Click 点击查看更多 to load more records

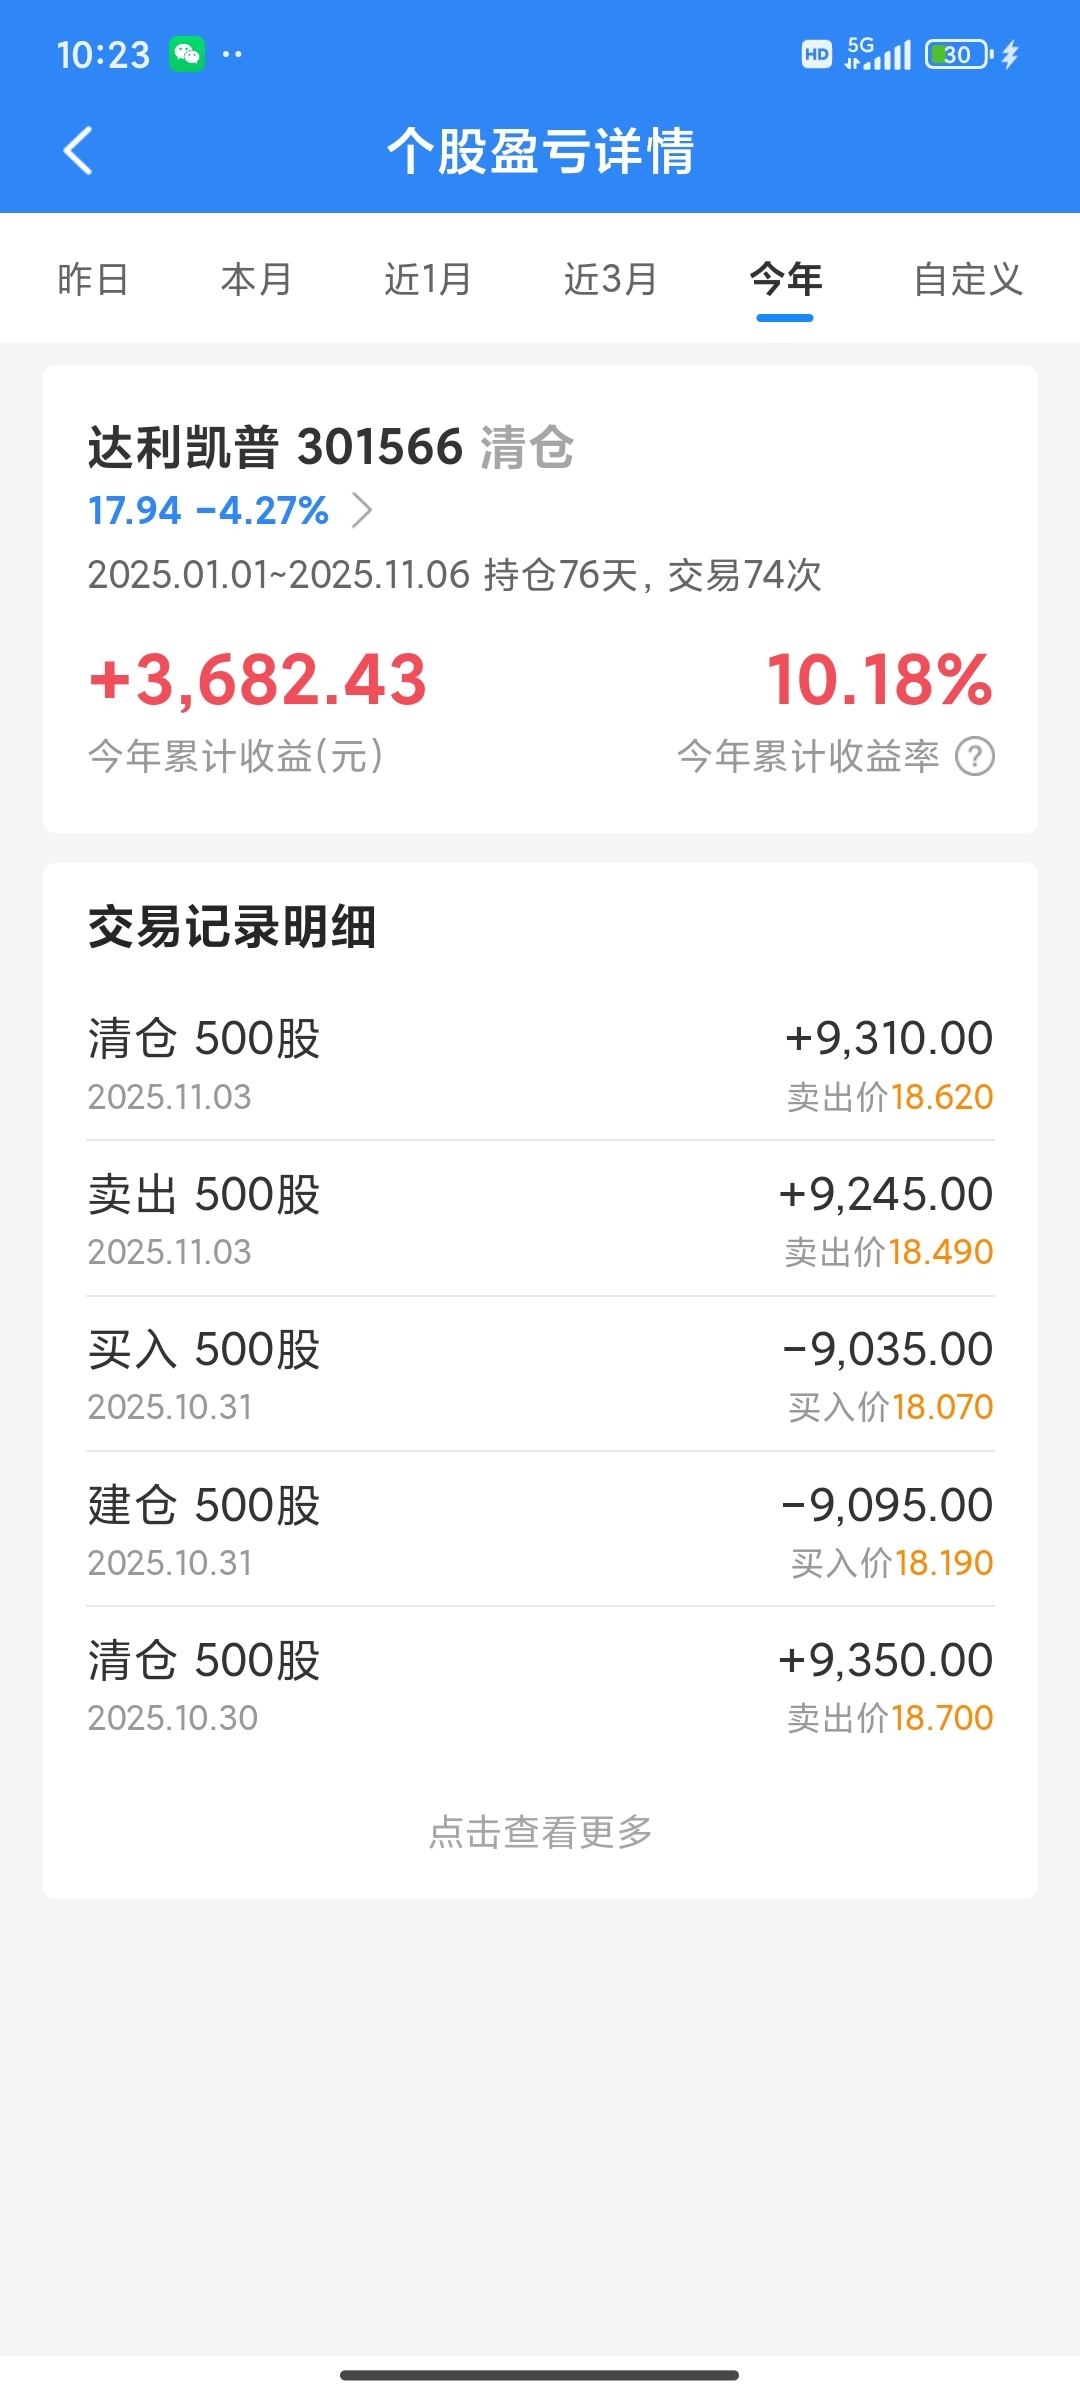[540, 1832]
